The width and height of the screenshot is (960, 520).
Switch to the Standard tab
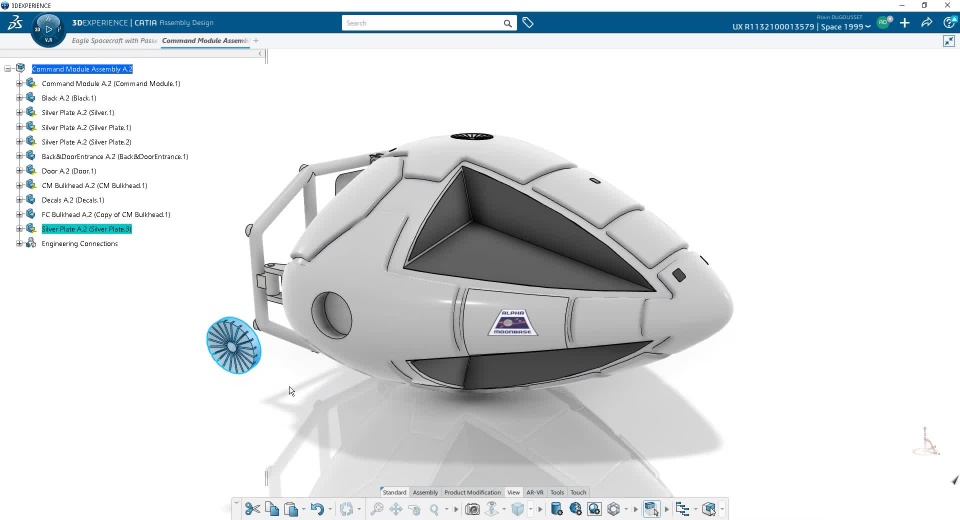tap(394, 492)
